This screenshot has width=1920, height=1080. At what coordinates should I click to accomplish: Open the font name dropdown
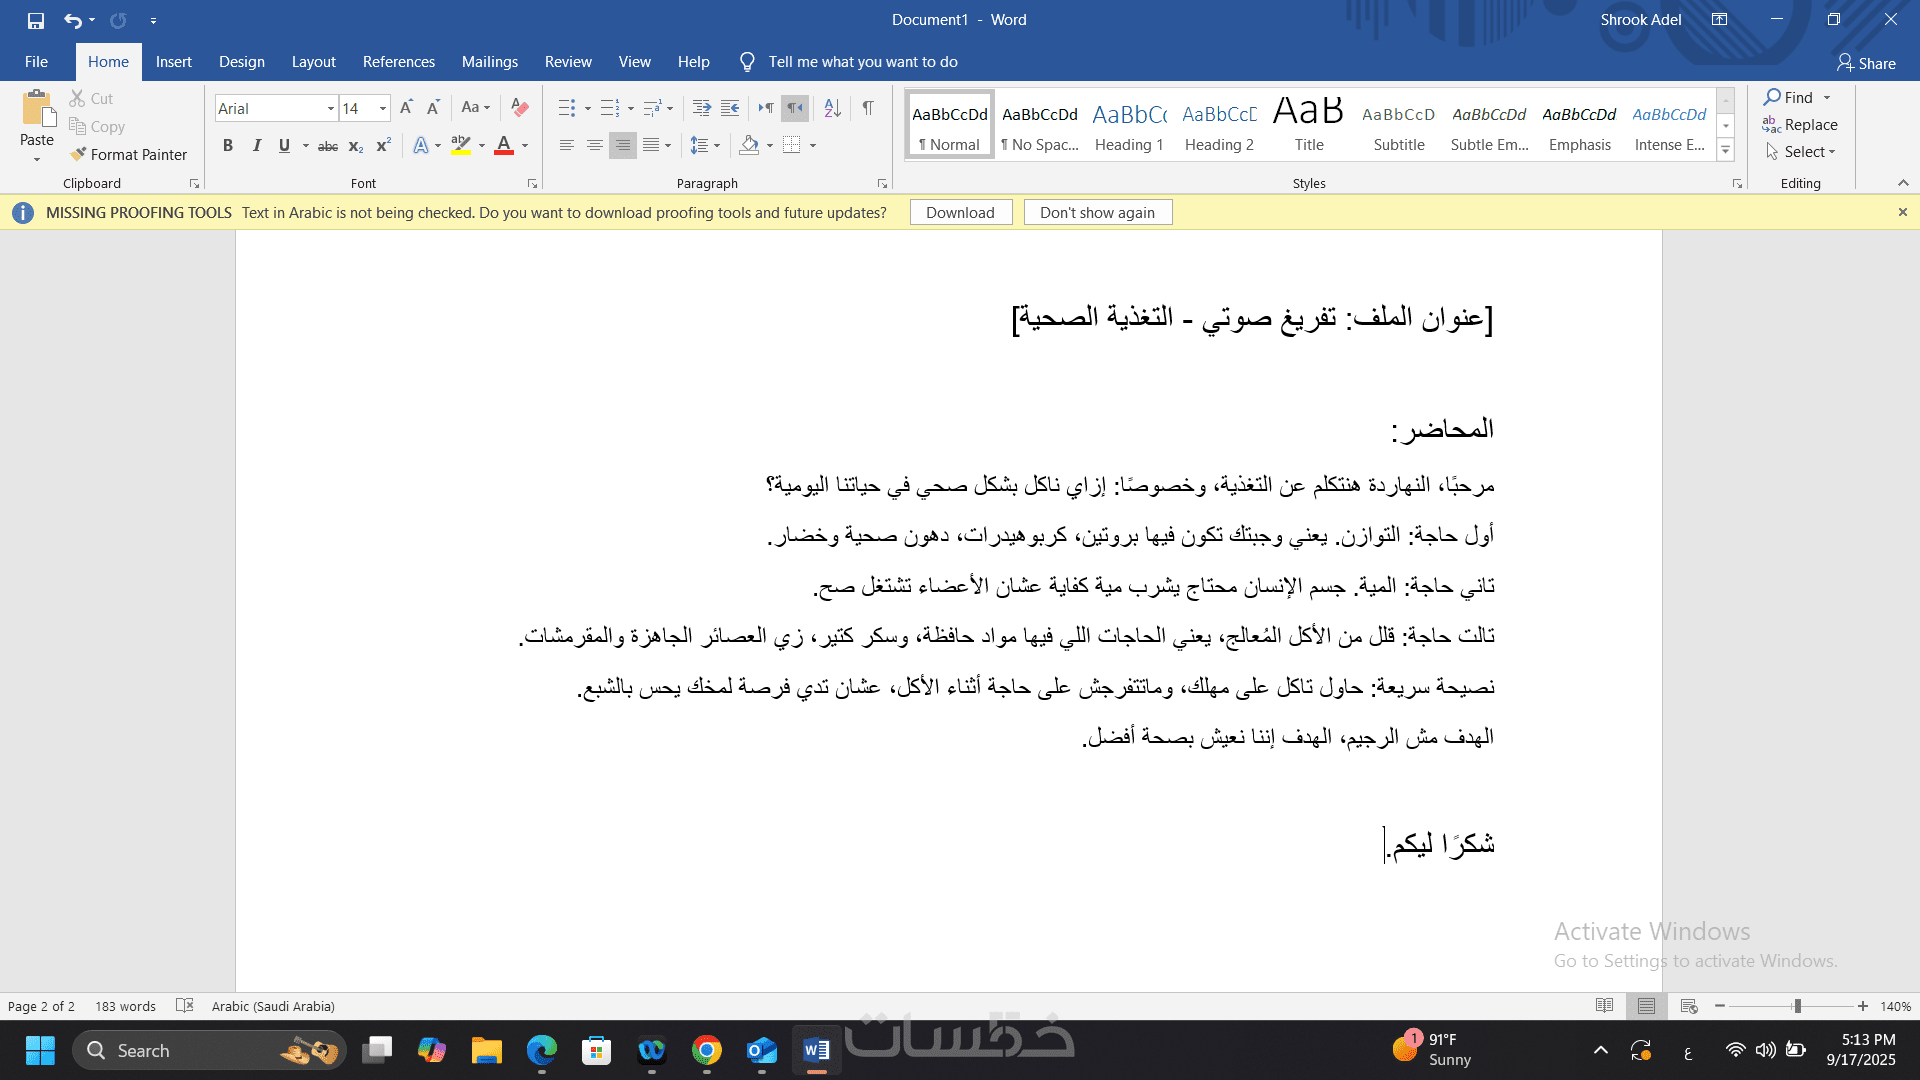(330, 108)
